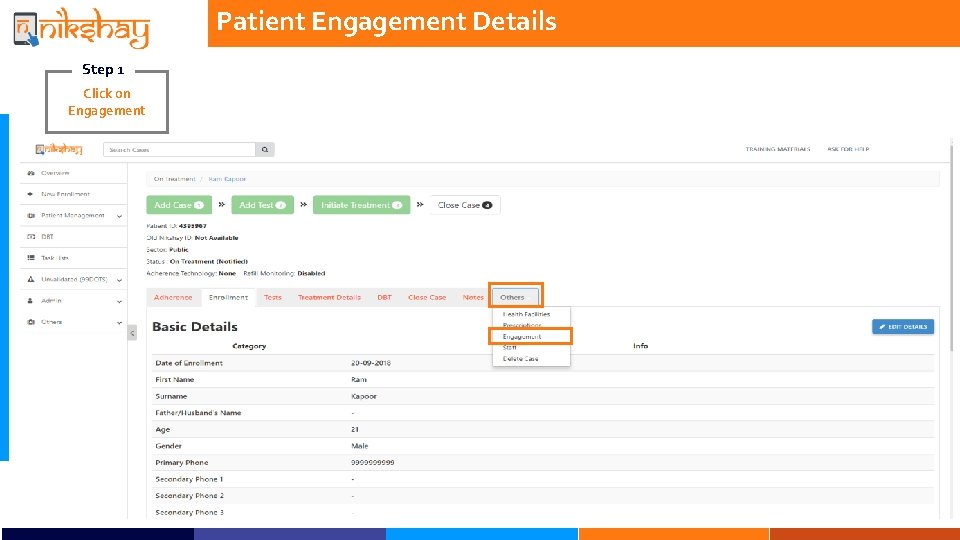Screen dimensions: 960x540
Task: Click the Initiate Treatment button
Action: click(x=361, y=205)
